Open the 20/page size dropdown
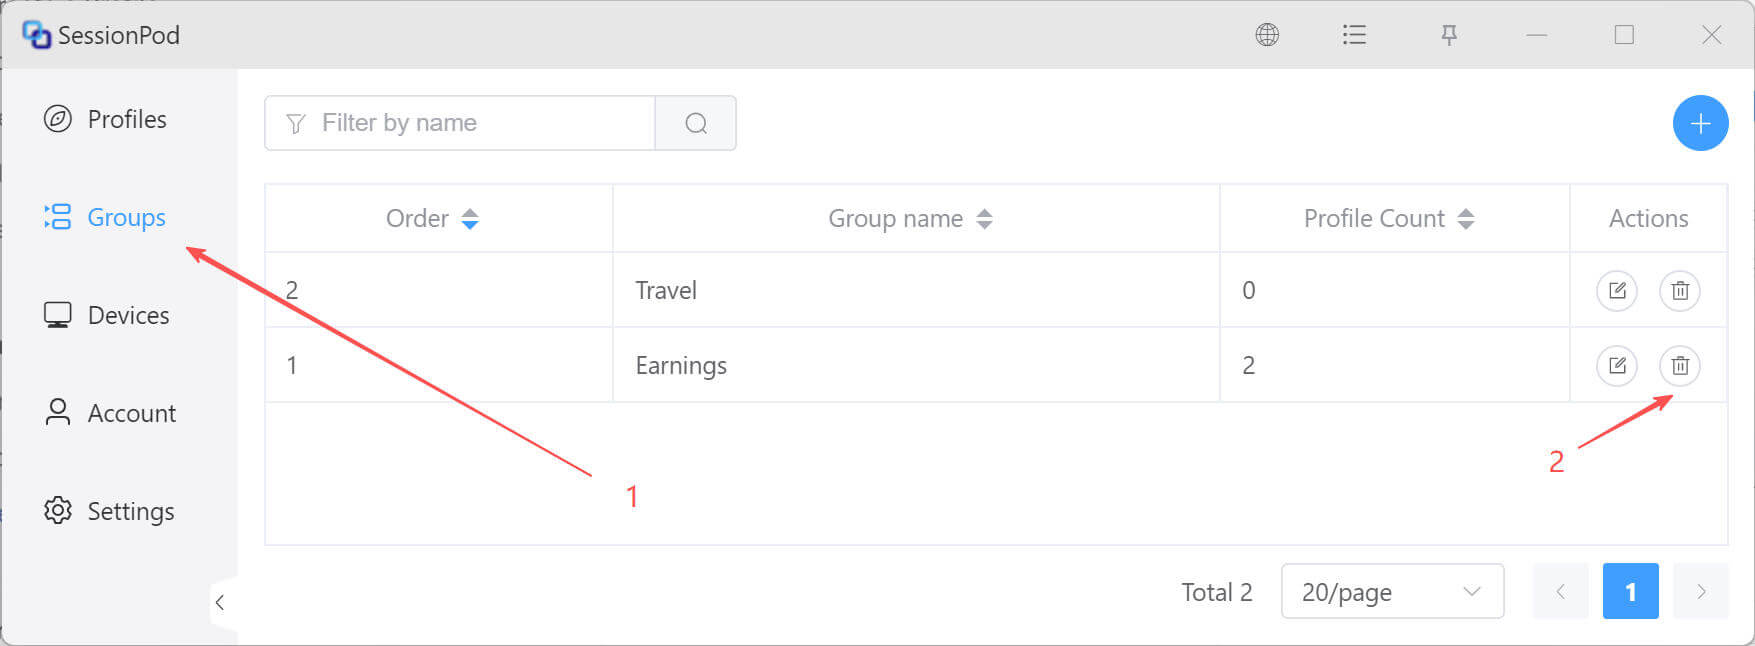1755x646 pixels. pos(1392,591)
